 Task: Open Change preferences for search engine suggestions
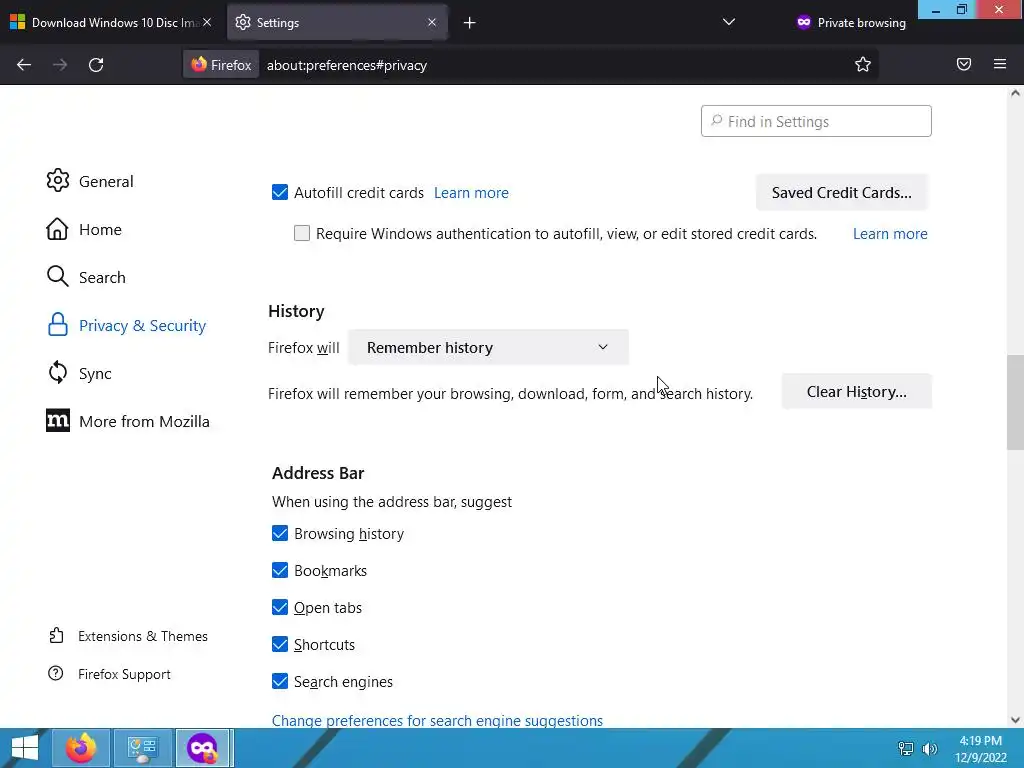coord(437,720)
